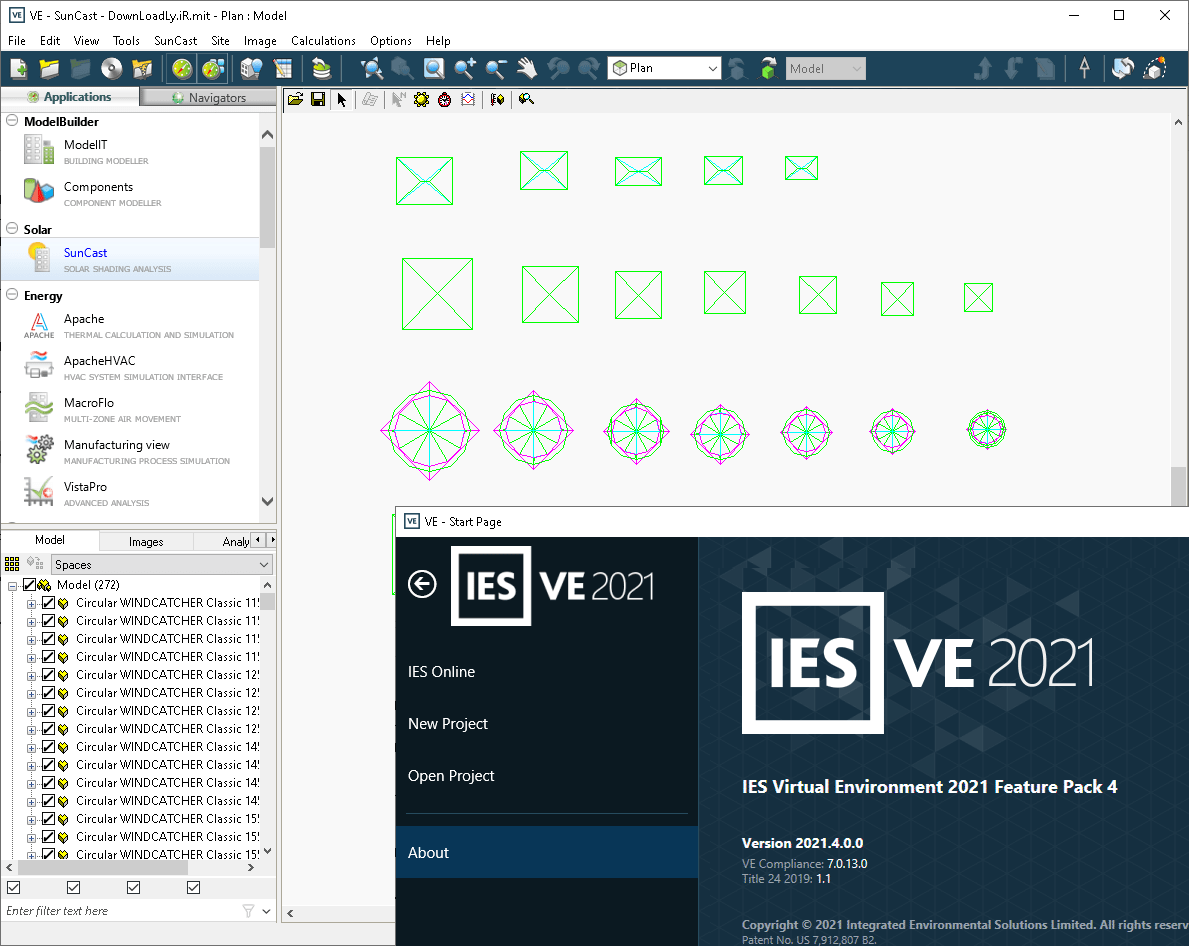Select the black arrow pointer tool

coord(341,99)
